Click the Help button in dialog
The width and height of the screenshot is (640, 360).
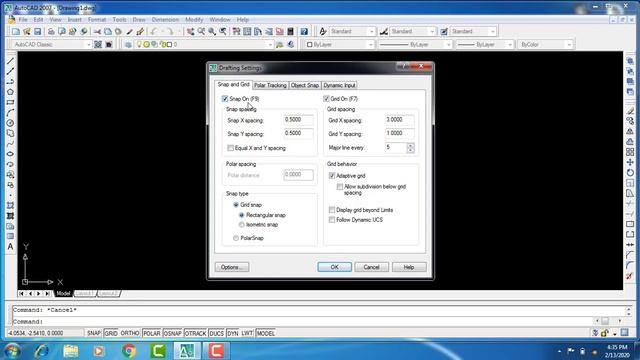409,267
